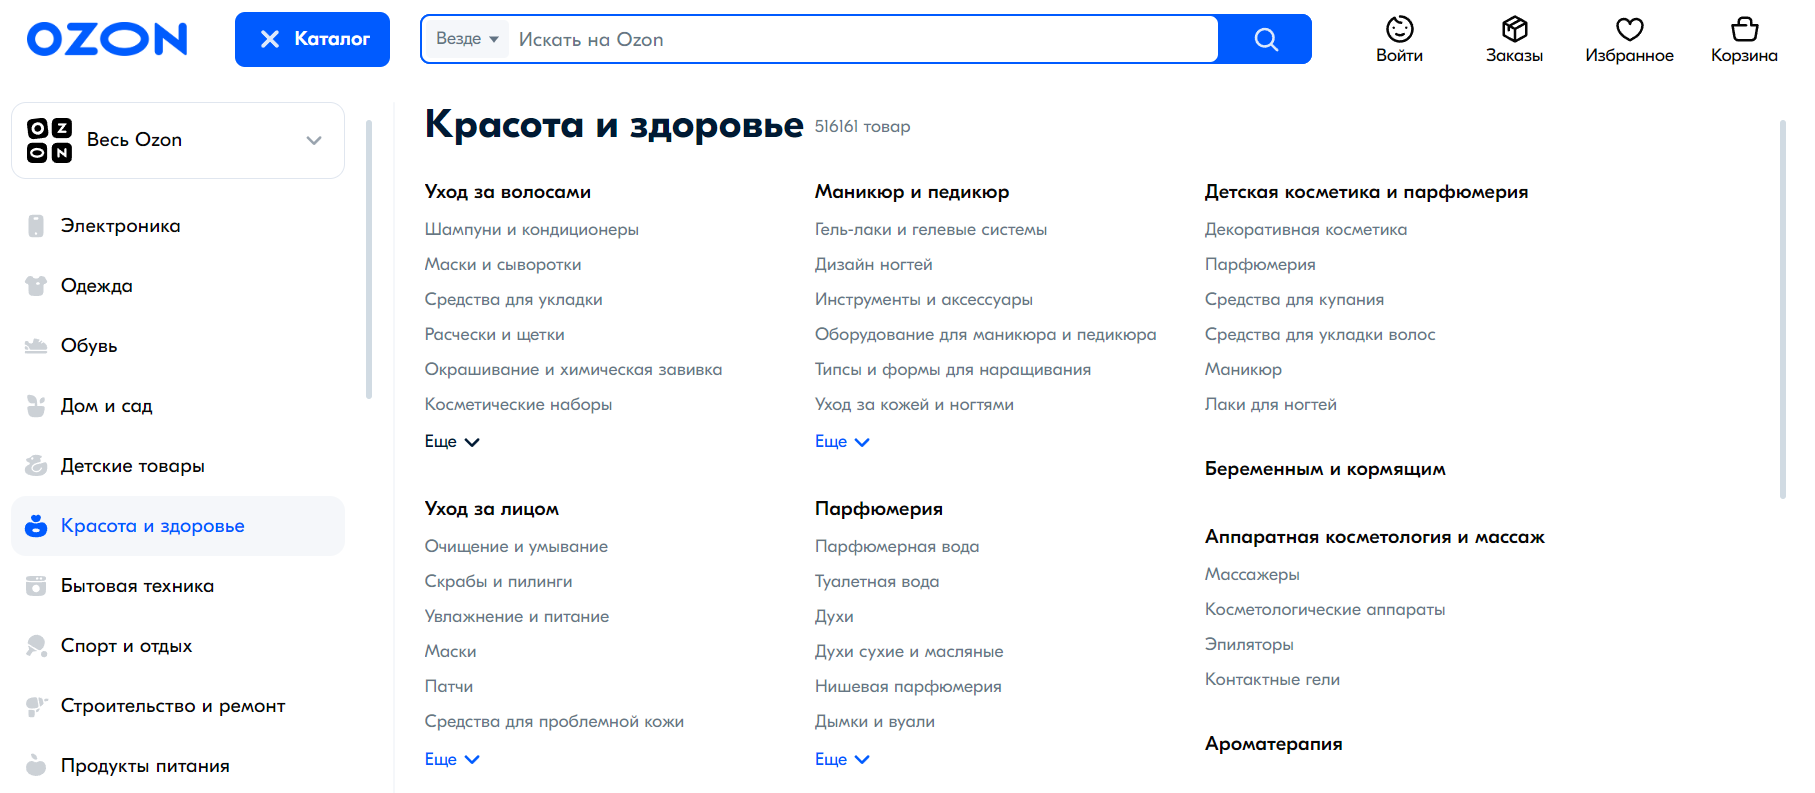This screenshot has height=793, width=1815.
Task: Expand the Весь Ozon selector
Action: coord(178,140)
